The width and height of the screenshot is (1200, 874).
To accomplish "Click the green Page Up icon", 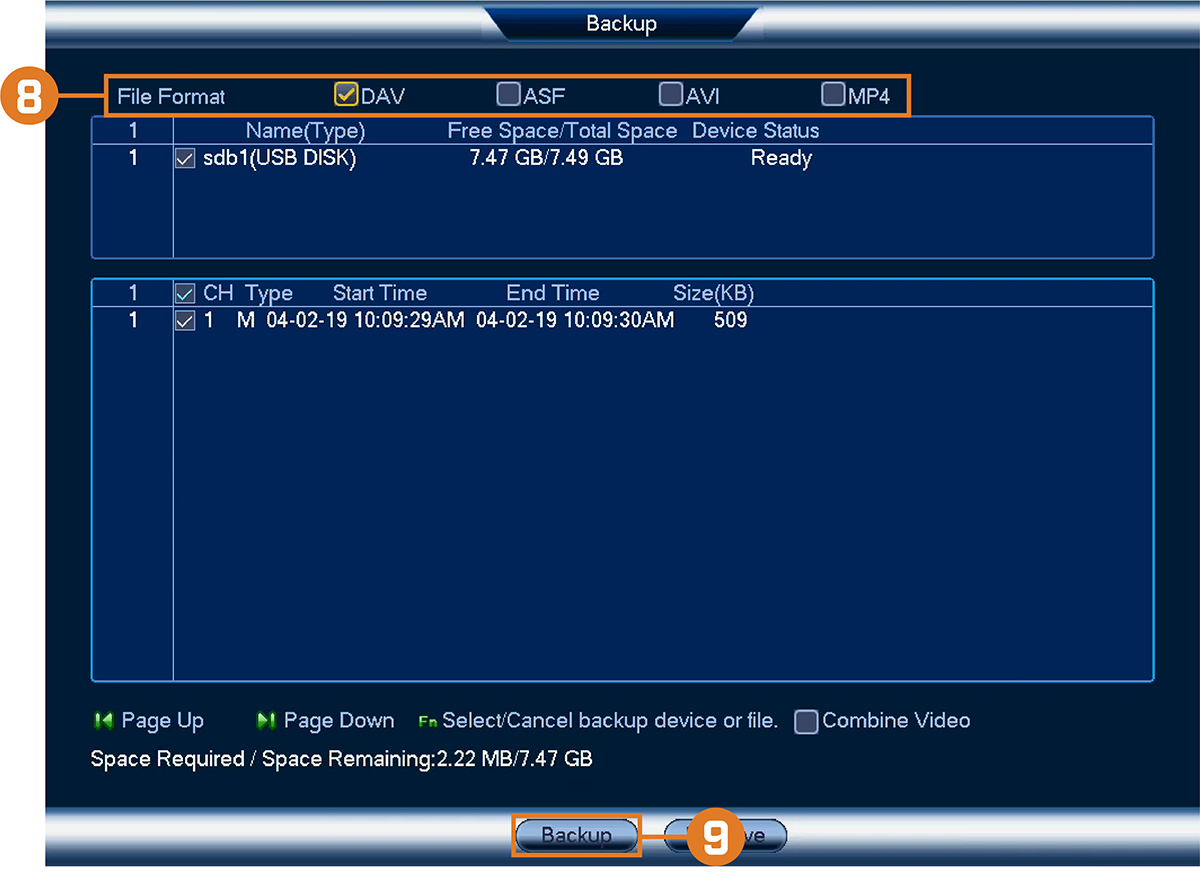I will point(103,720).
